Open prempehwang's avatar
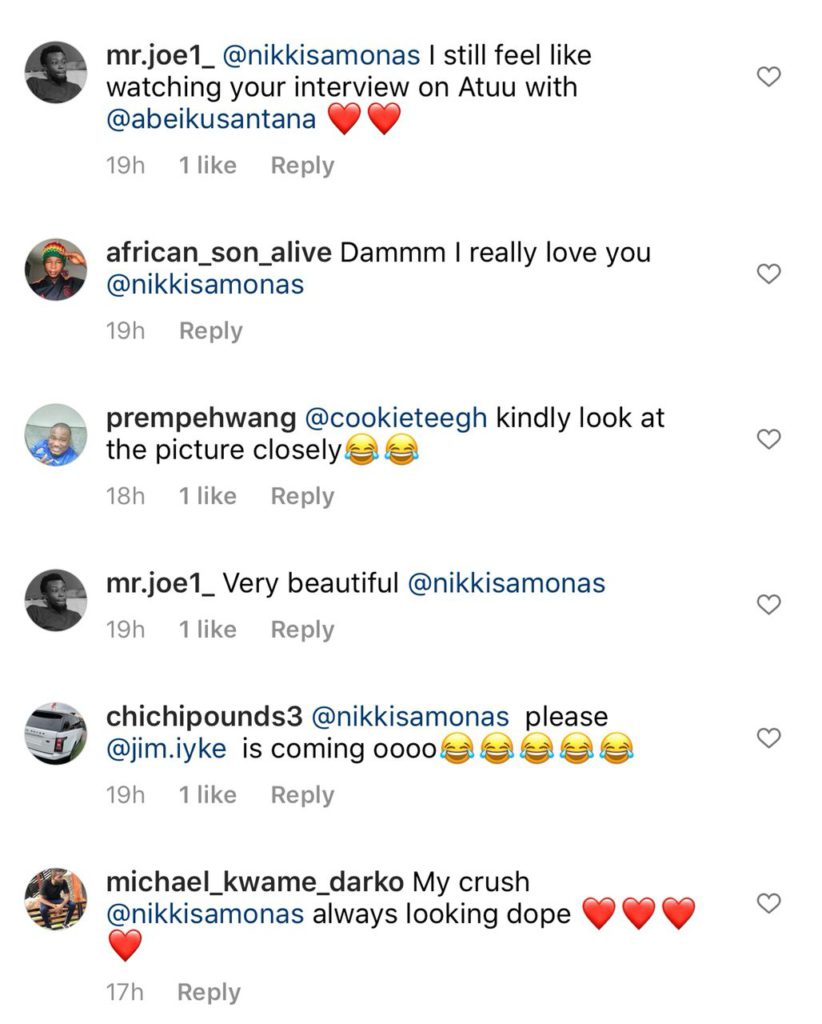Viewport: 822px width, 1024px height. (56, 435)
